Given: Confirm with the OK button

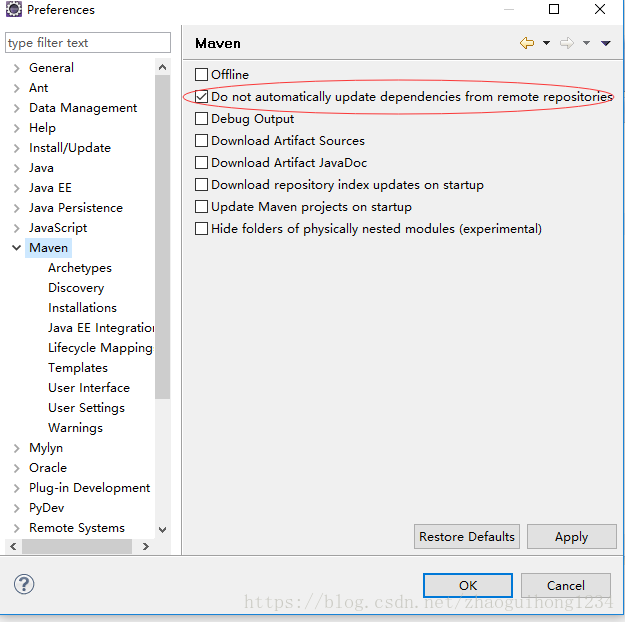Looking at the screenshot, I should 468,585.
